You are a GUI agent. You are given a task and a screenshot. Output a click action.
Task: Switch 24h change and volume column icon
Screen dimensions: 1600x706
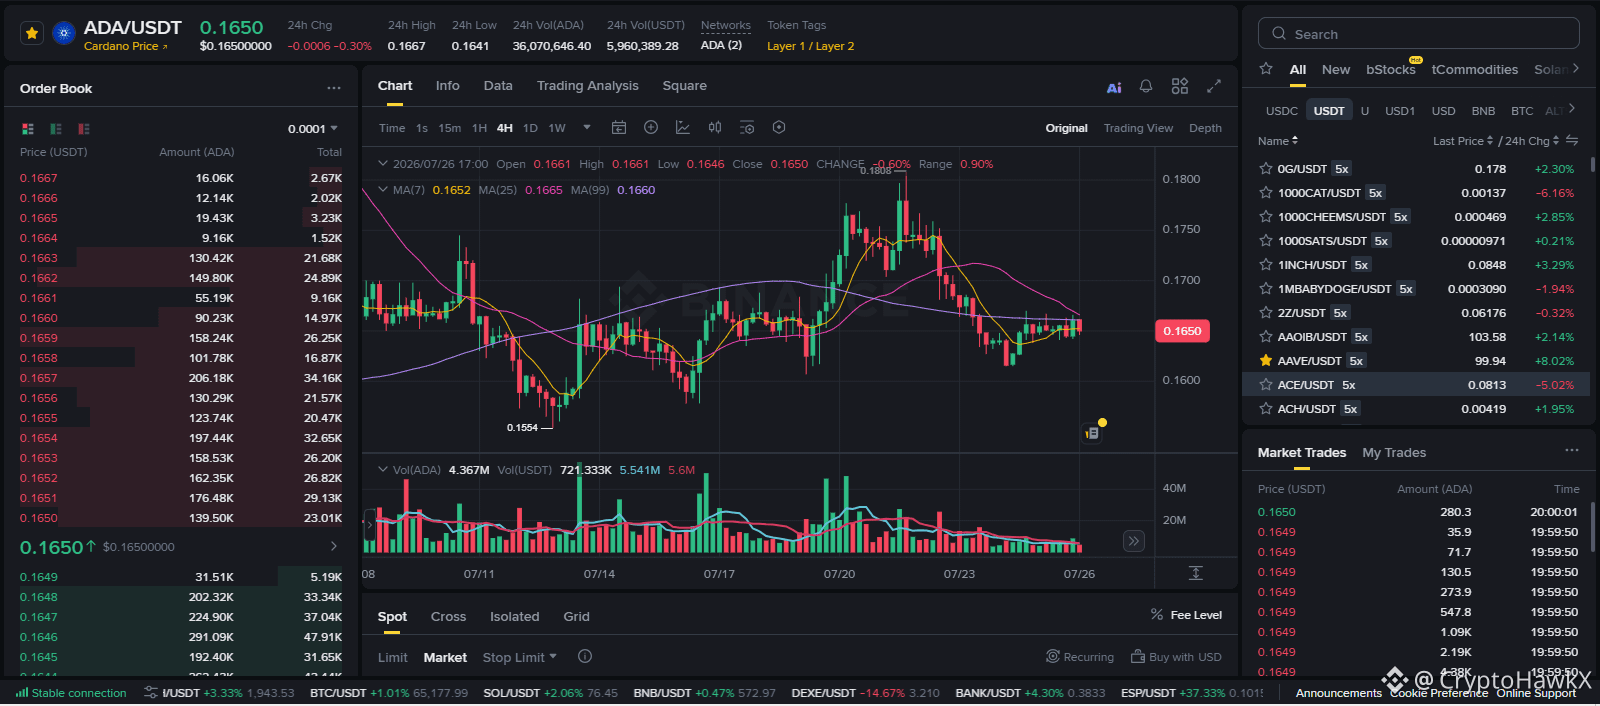[x=1572, y=140]
